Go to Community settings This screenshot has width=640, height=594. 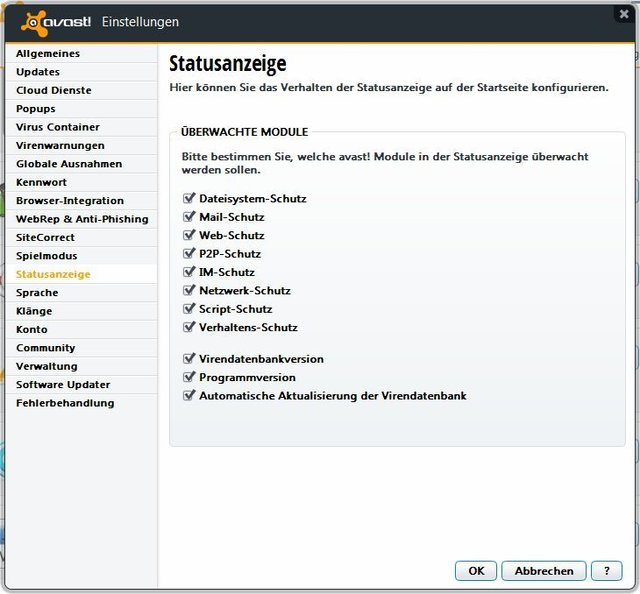81,347
